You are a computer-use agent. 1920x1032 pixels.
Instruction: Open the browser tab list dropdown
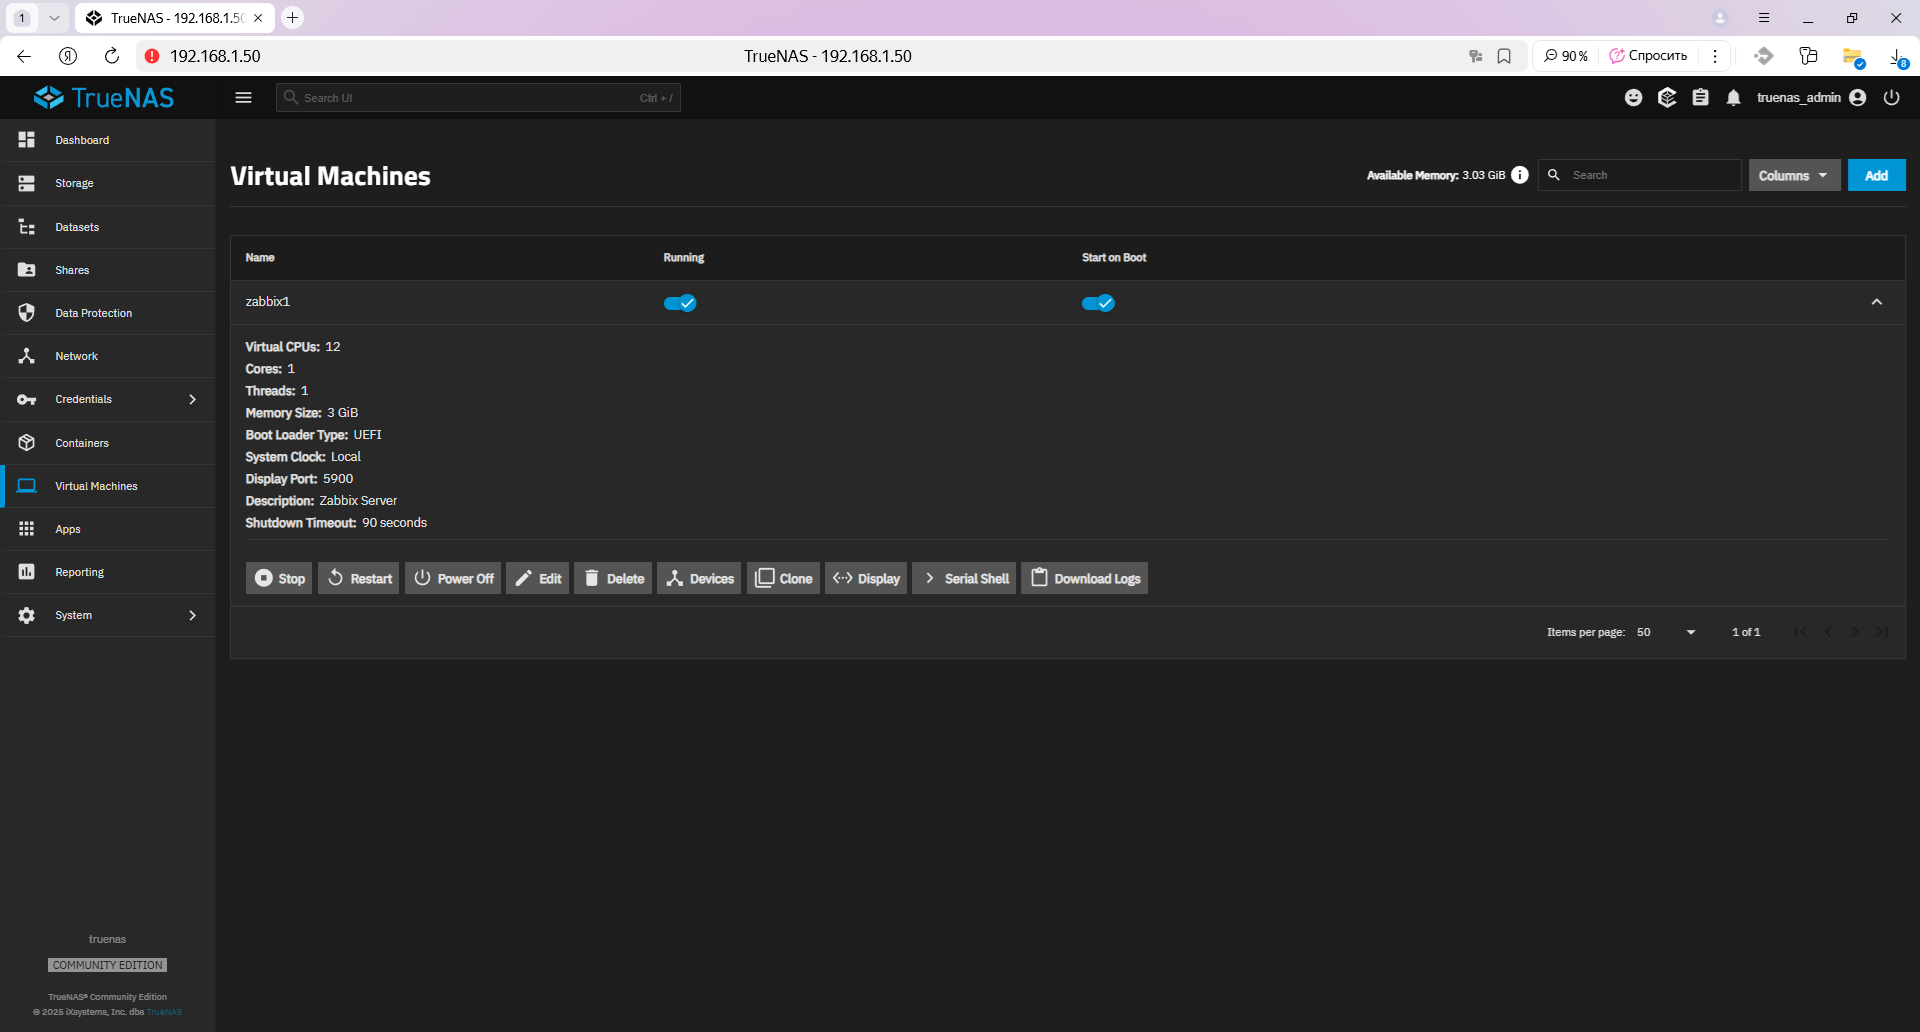pos(54,18)
